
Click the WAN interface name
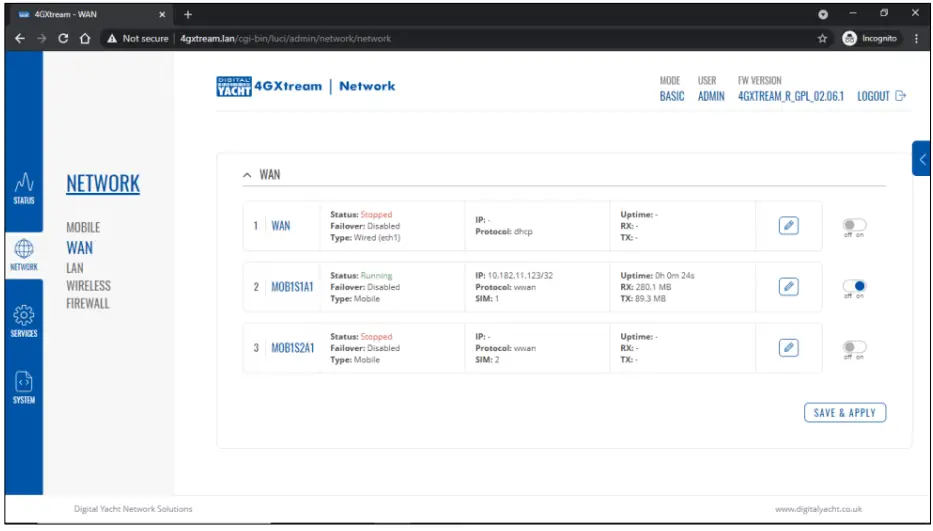(x=281, y=226)
